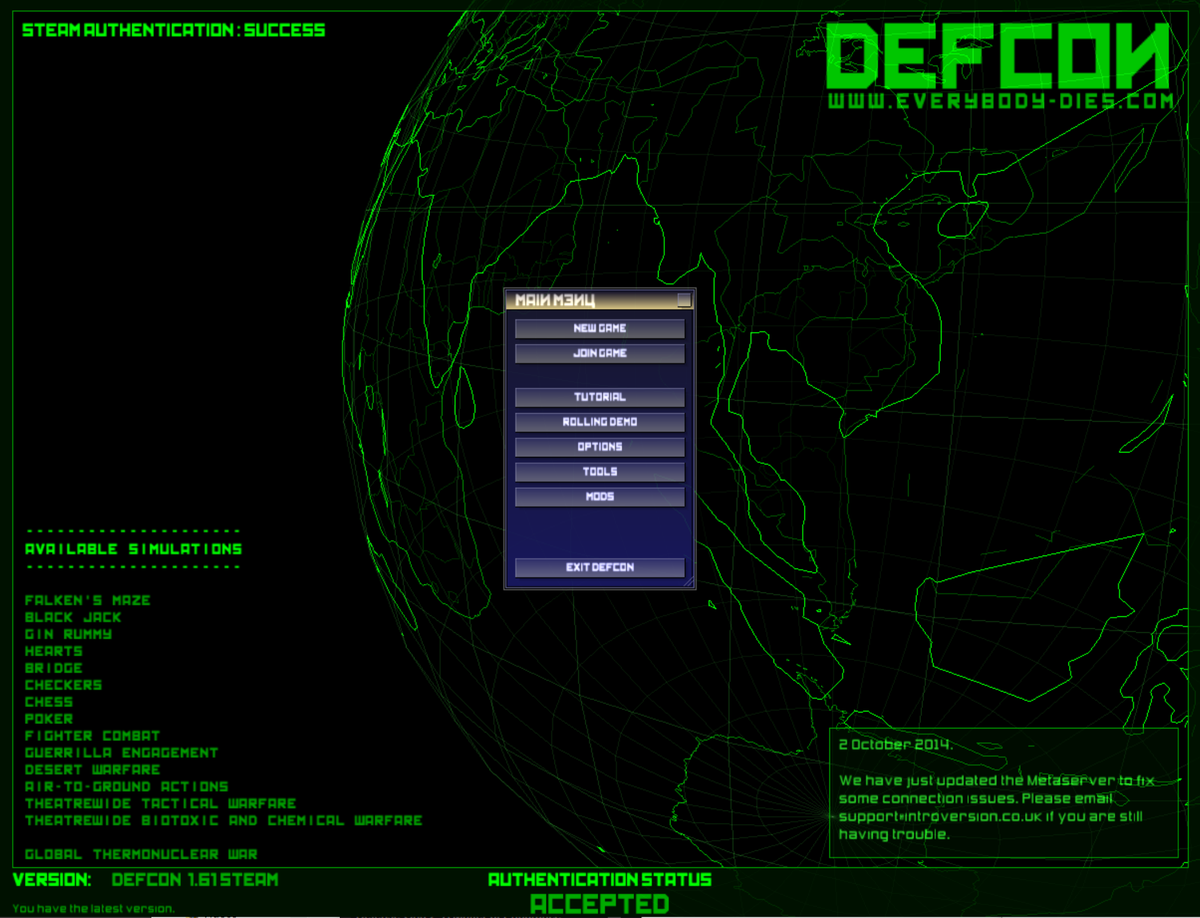Select 'Desert Warfare' list entry

pos(93,770)
